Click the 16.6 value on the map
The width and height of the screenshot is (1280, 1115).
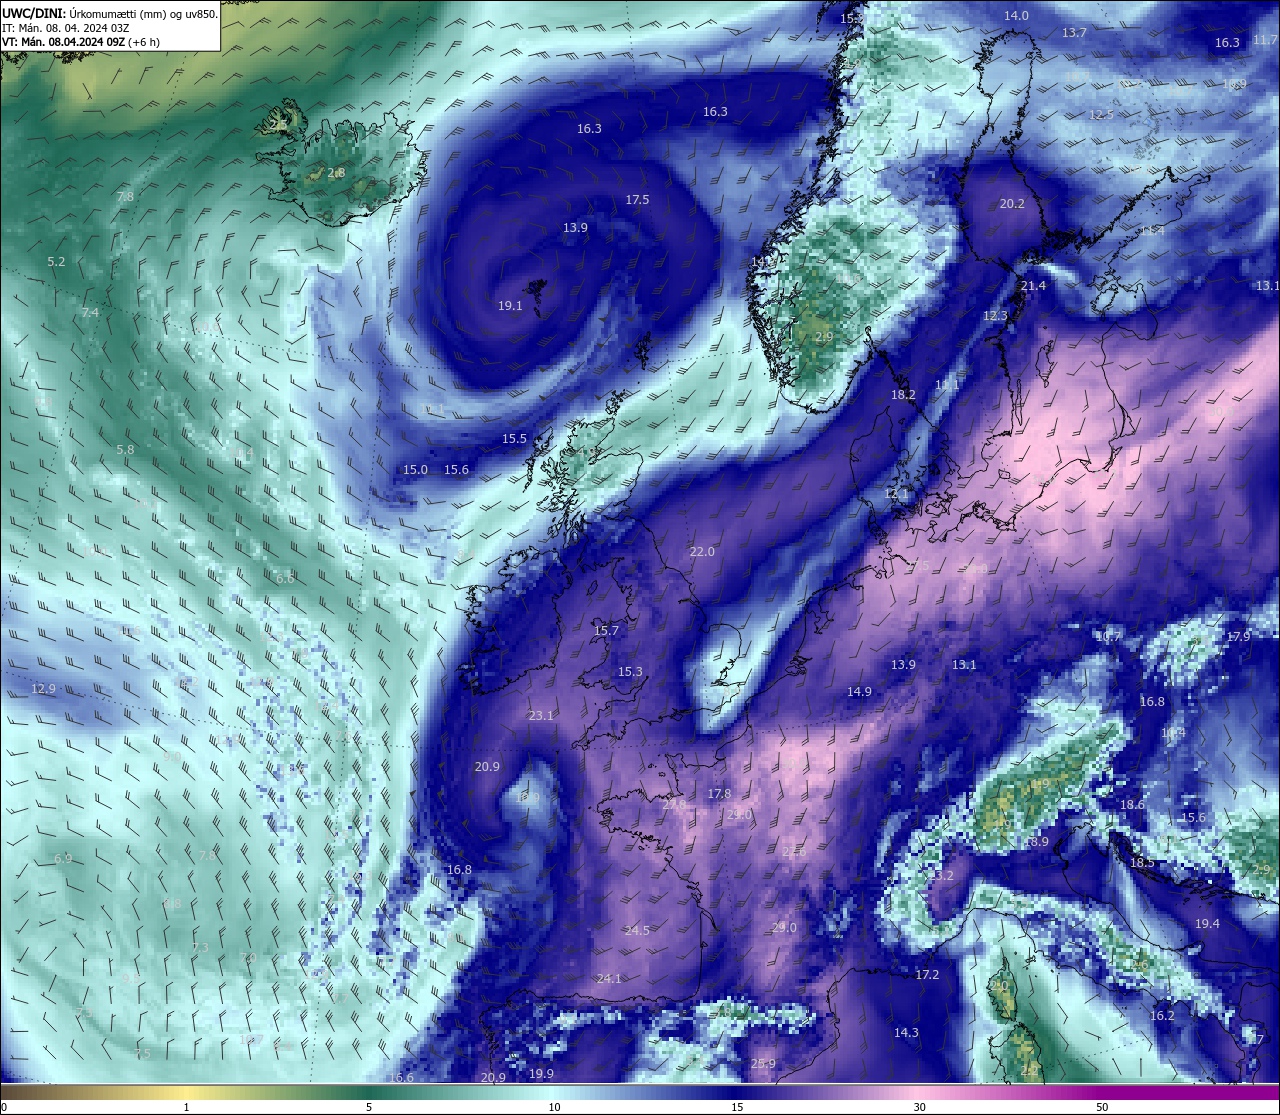tap(401, 1078)
